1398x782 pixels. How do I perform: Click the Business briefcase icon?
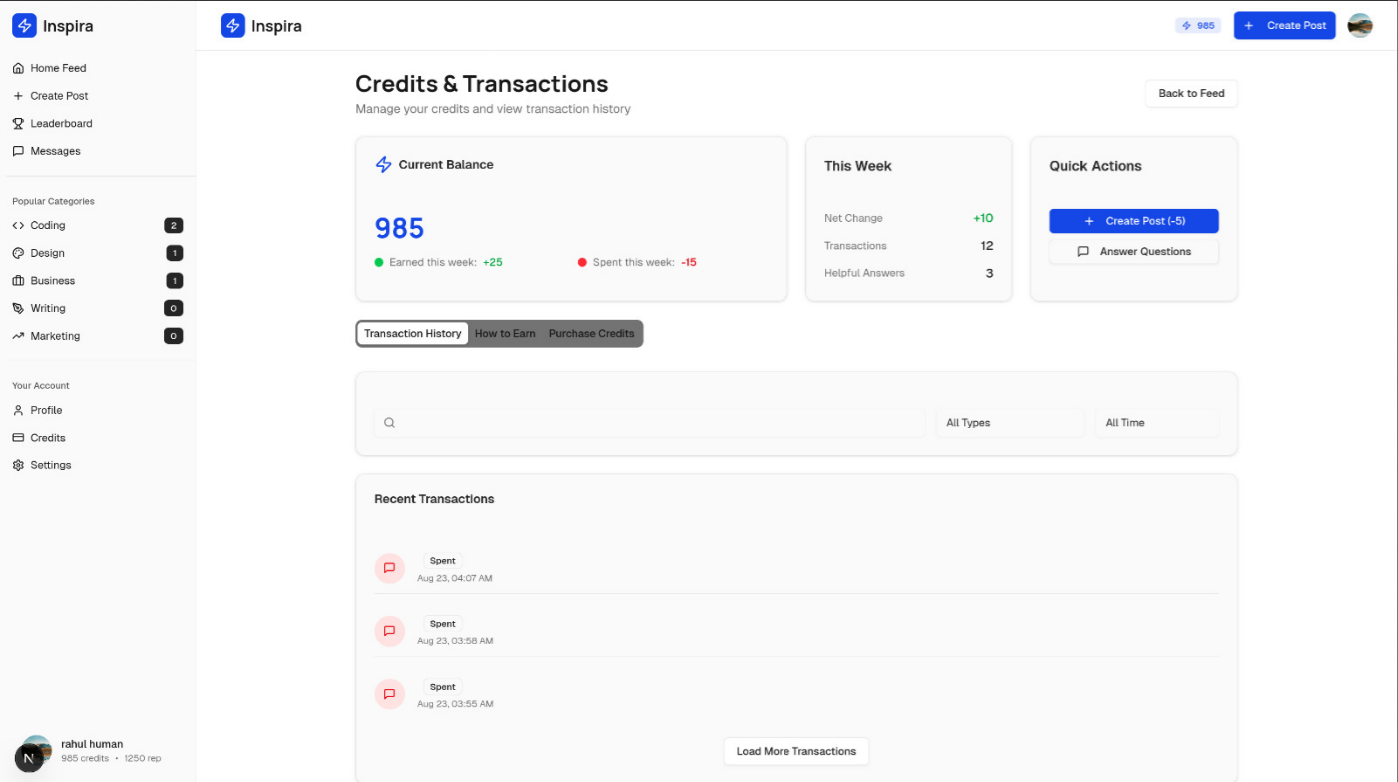coord(18,281)
